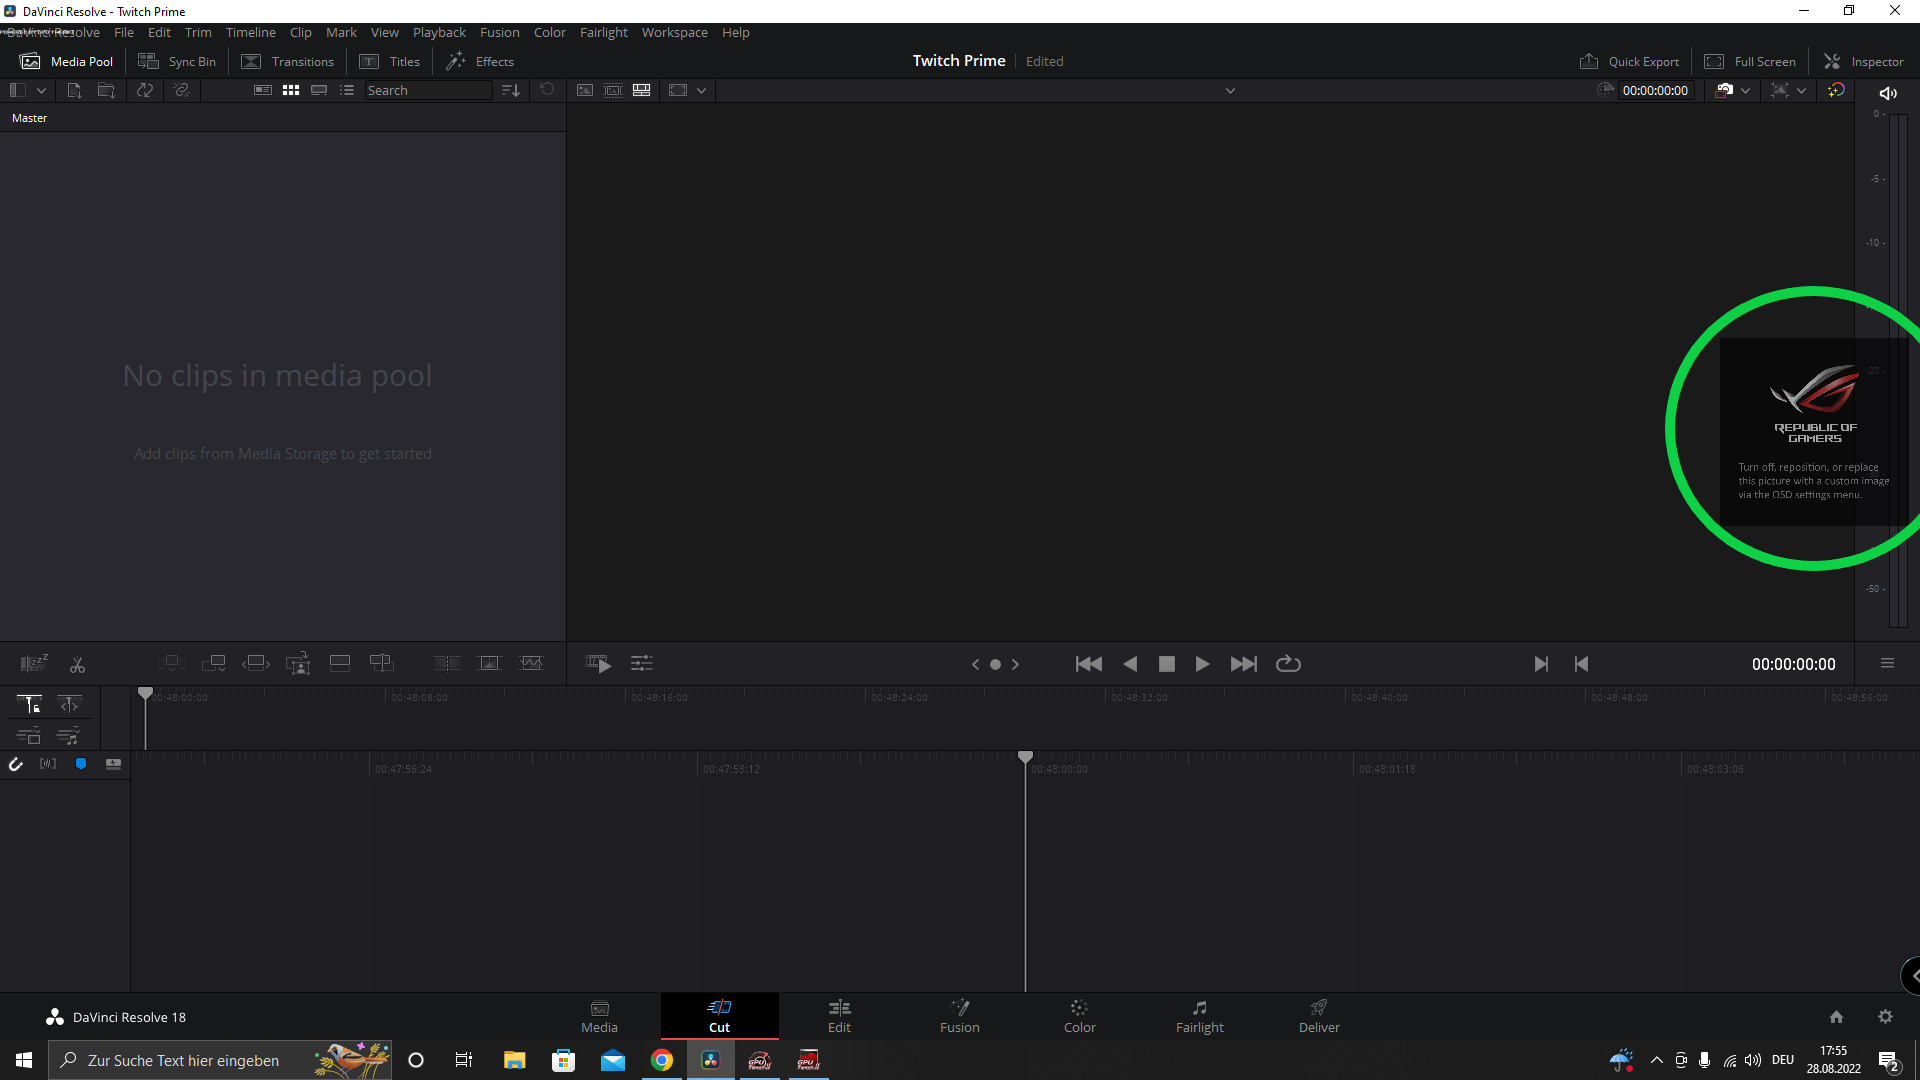This screenshot has width=1920, height=1080.
Task: Toggle timeline snapping magnet
Action: point(16,764)
